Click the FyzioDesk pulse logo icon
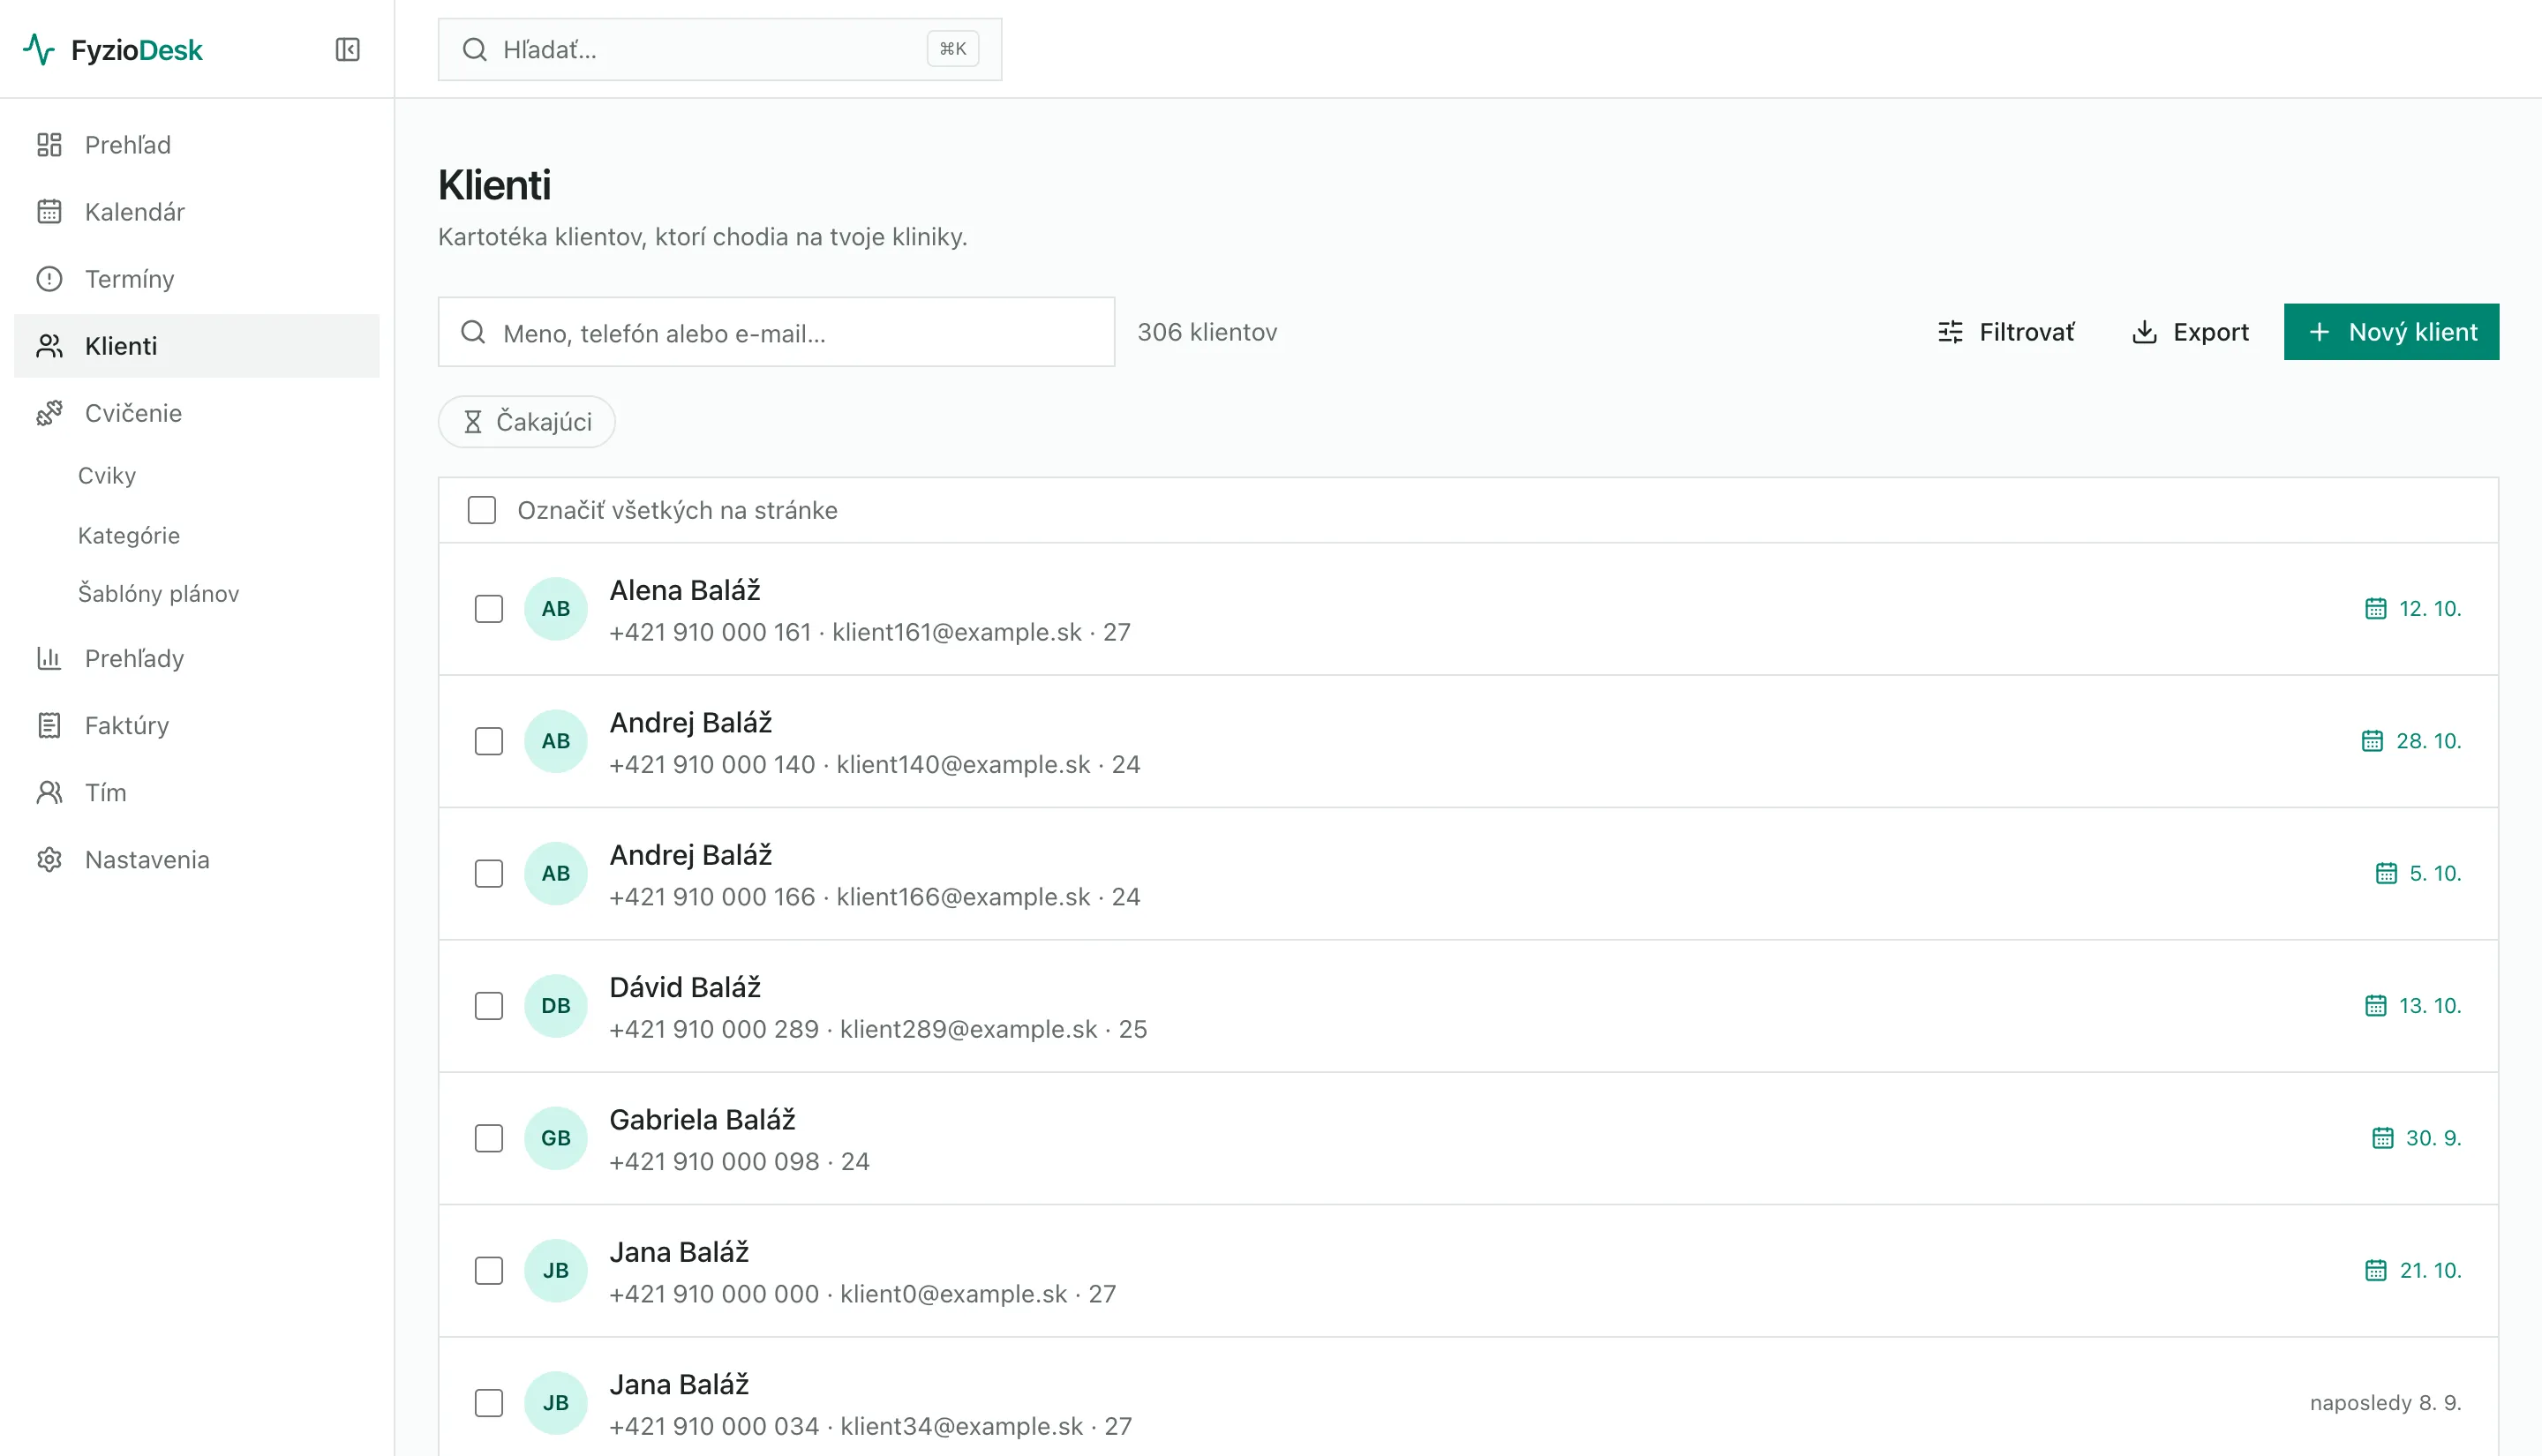 [x=39, y=49]
